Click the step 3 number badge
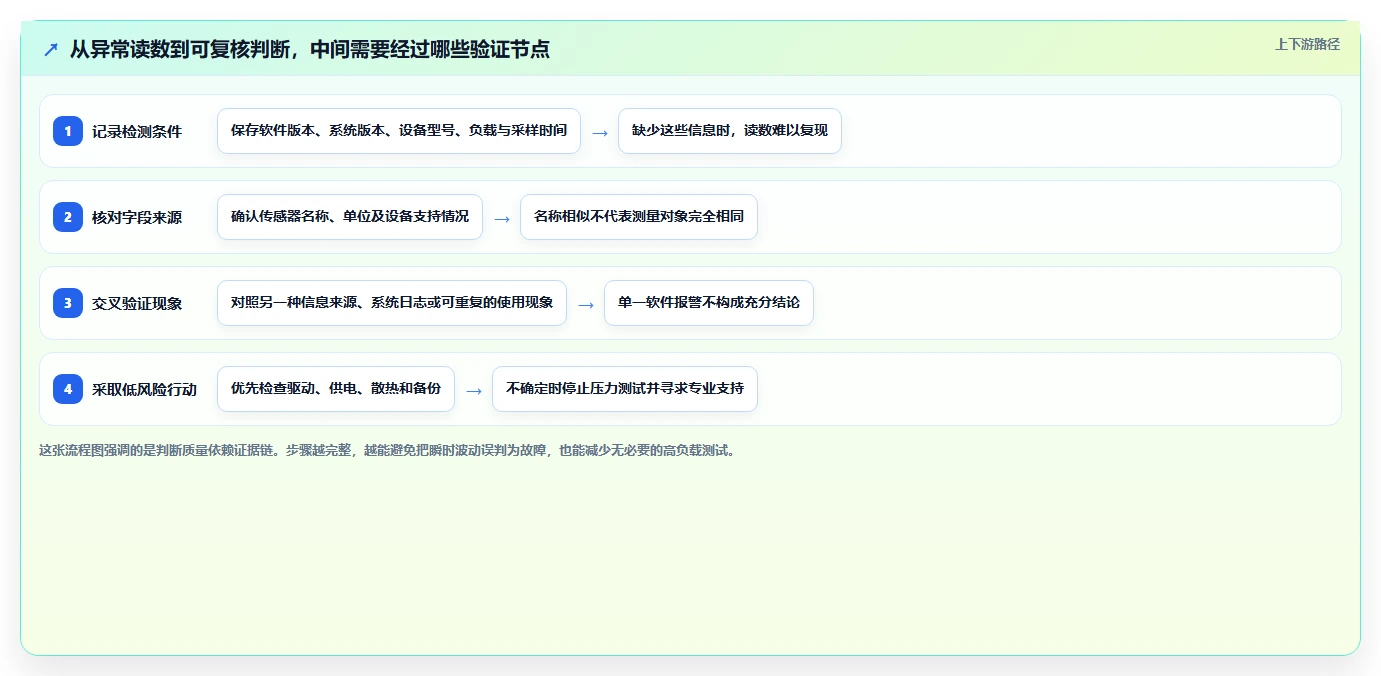Screen dimensions: 1381x676 [x=68, y=302]
